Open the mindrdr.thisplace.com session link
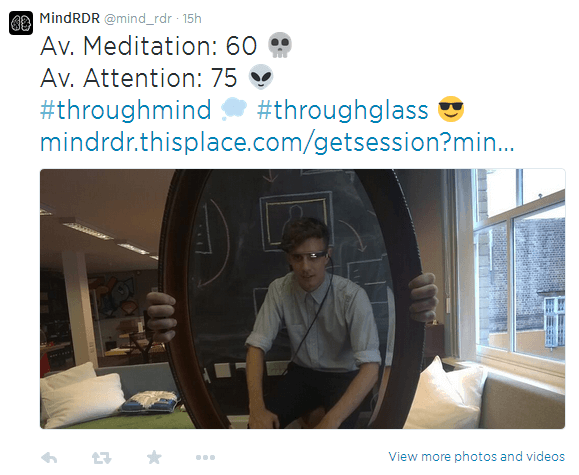This screenshot has height=475, width=579. [x=277, y=142]
